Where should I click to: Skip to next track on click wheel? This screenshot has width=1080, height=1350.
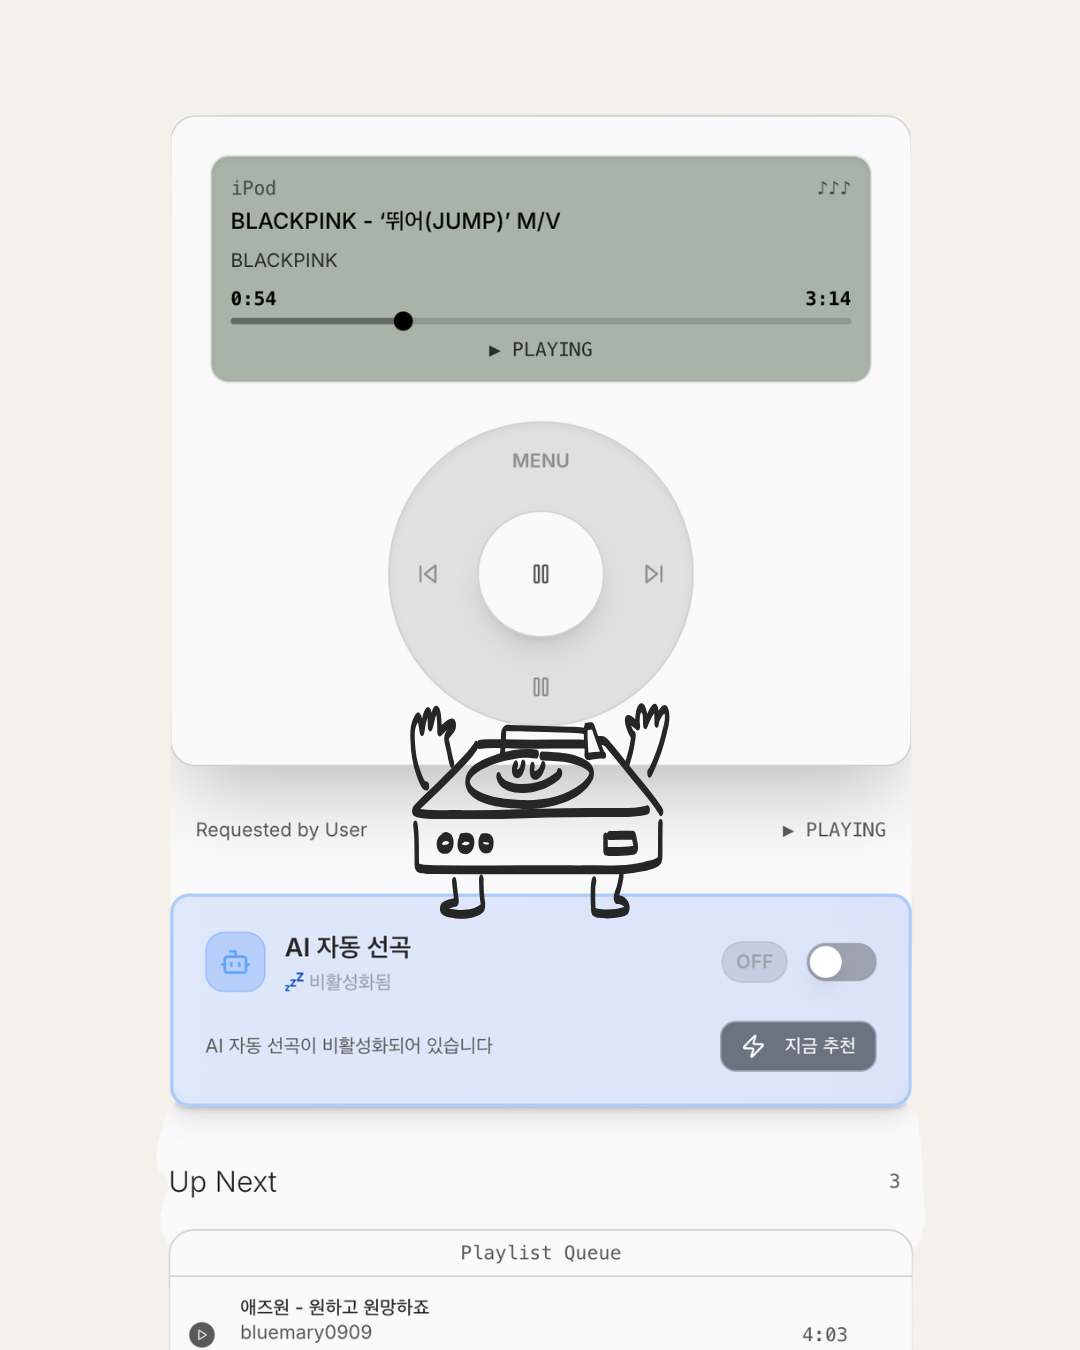click(x=654, y=574)
